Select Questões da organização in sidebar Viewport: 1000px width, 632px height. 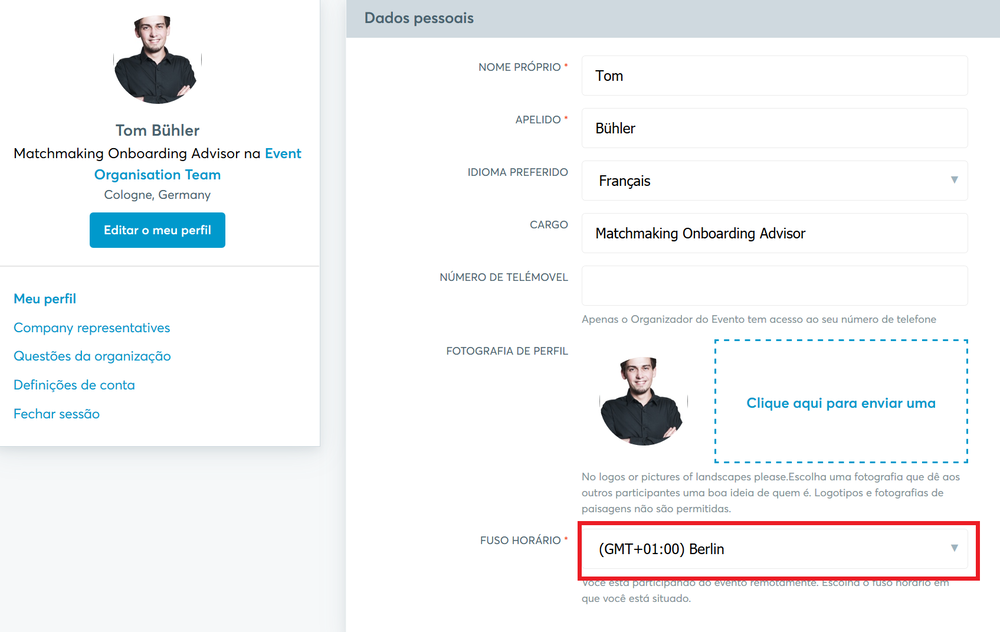pyautogui.click(x=92, y=356)
